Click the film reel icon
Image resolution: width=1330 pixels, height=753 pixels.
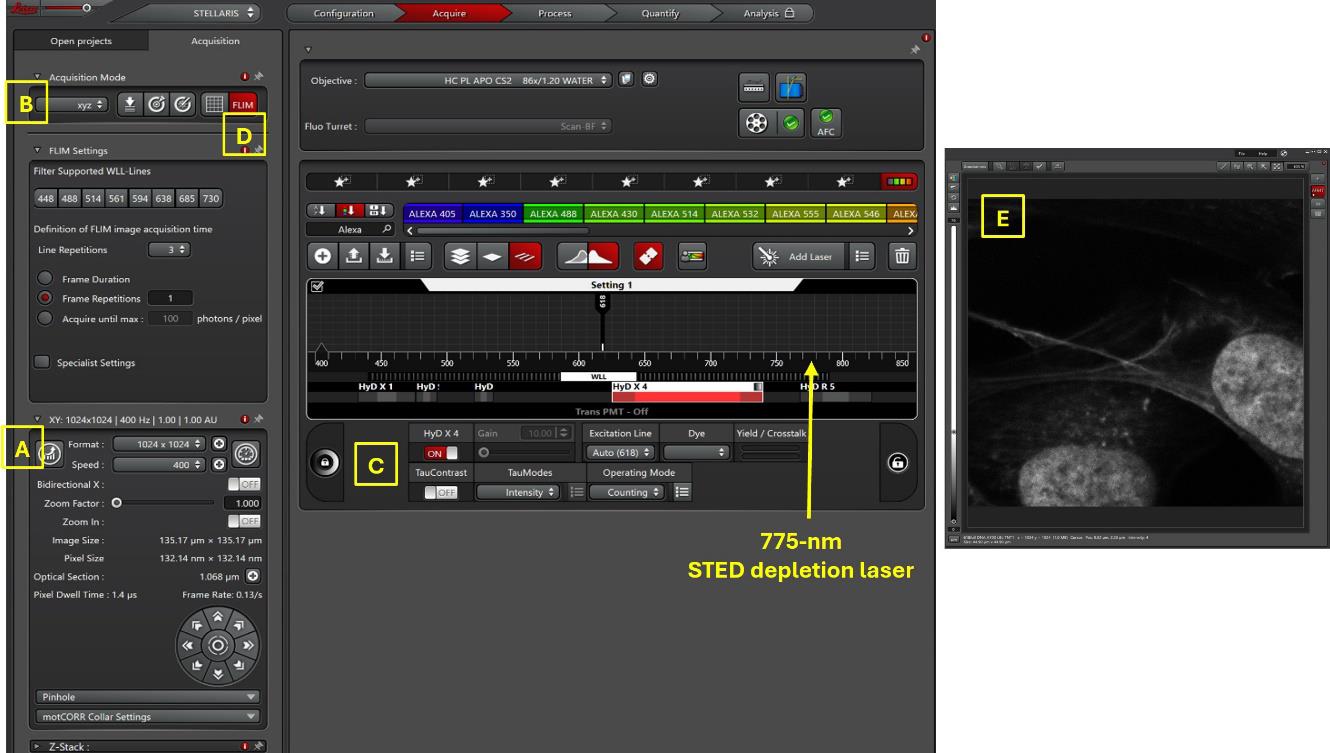(757, 122)
